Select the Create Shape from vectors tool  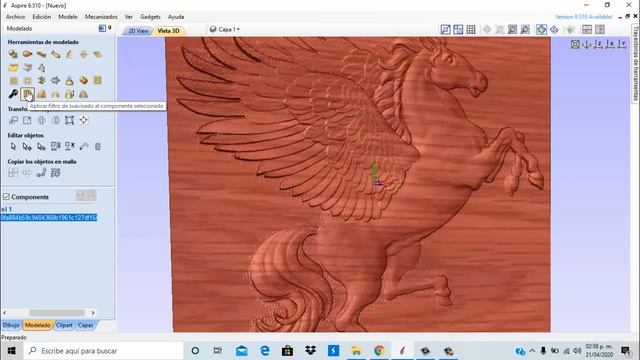(13, 54)
